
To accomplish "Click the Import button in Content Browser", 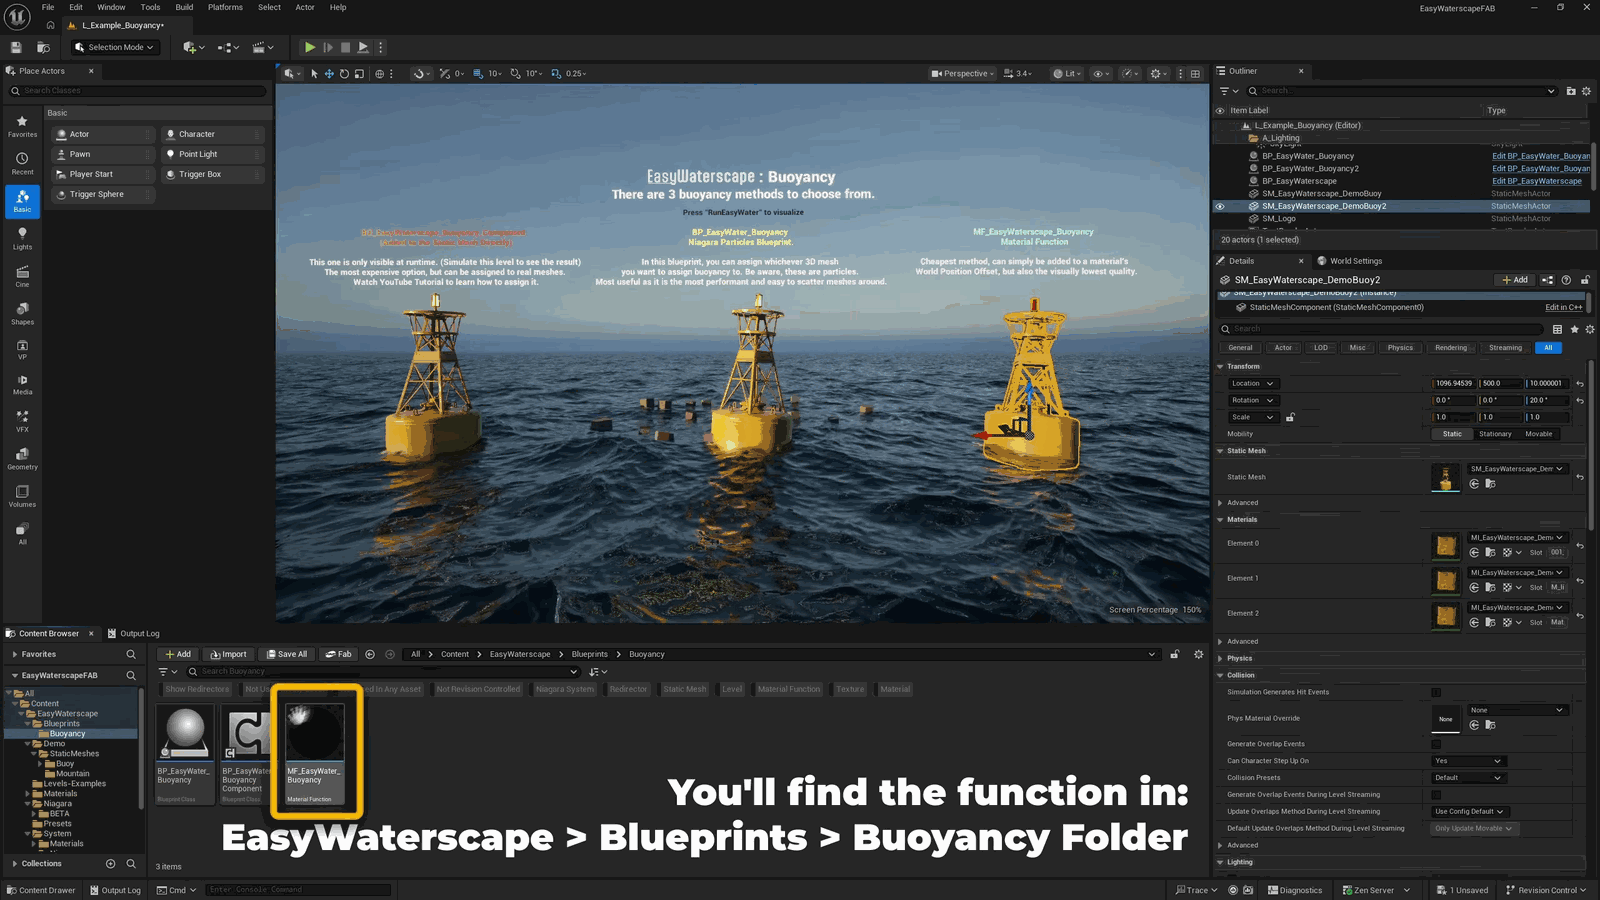I will pos(228,654).
